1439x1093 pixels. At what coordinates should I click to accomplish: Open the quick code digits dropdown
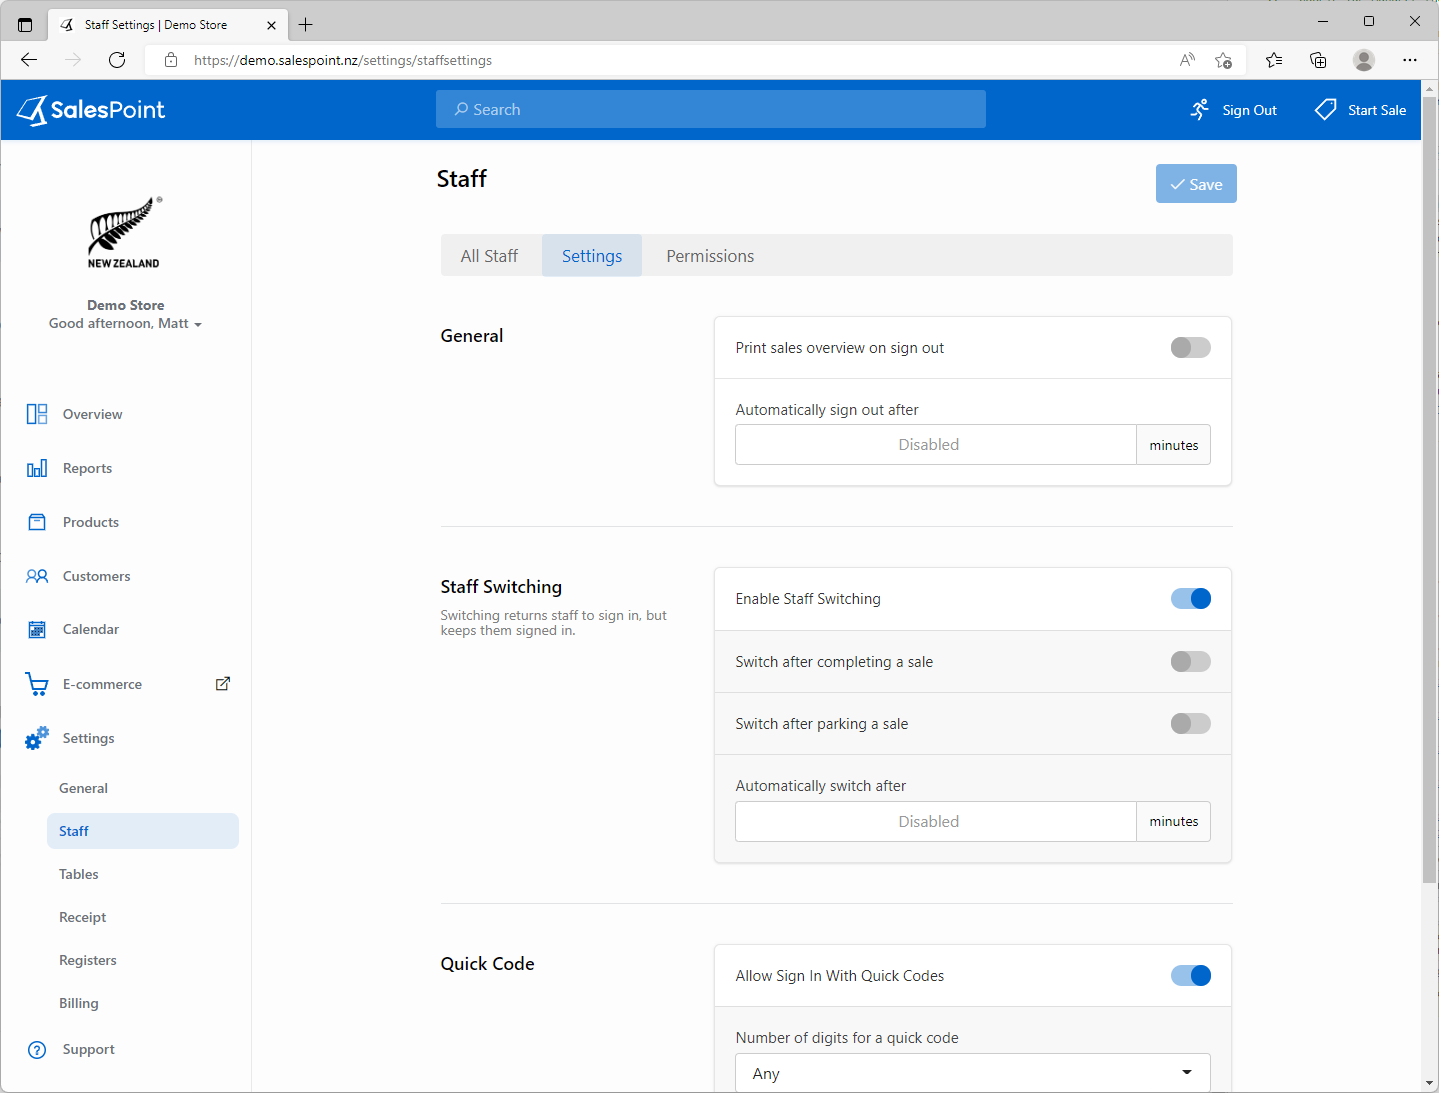tap(972, 1073)
